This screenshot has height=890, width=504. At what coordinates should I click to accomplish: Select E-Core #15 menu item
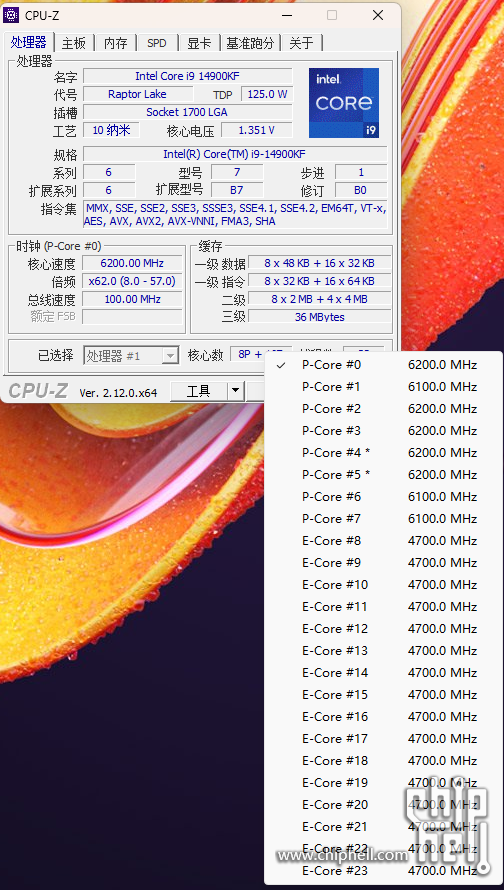coord(384,695)
